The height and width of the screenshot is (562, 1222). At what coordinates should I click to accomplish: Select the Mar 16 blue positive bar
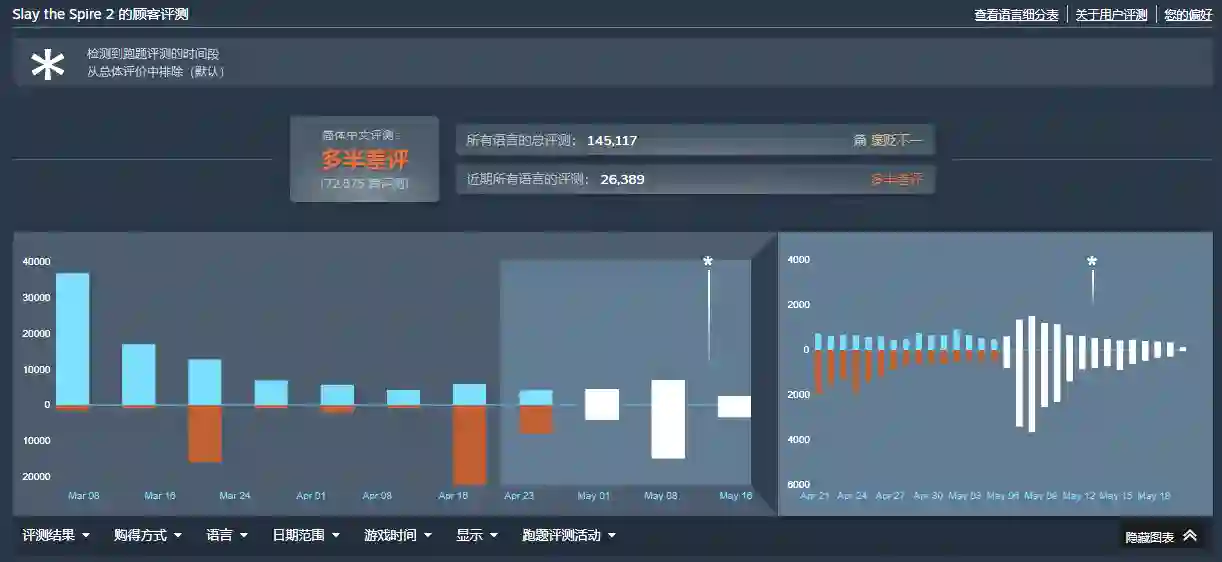[x=139, y=375]
